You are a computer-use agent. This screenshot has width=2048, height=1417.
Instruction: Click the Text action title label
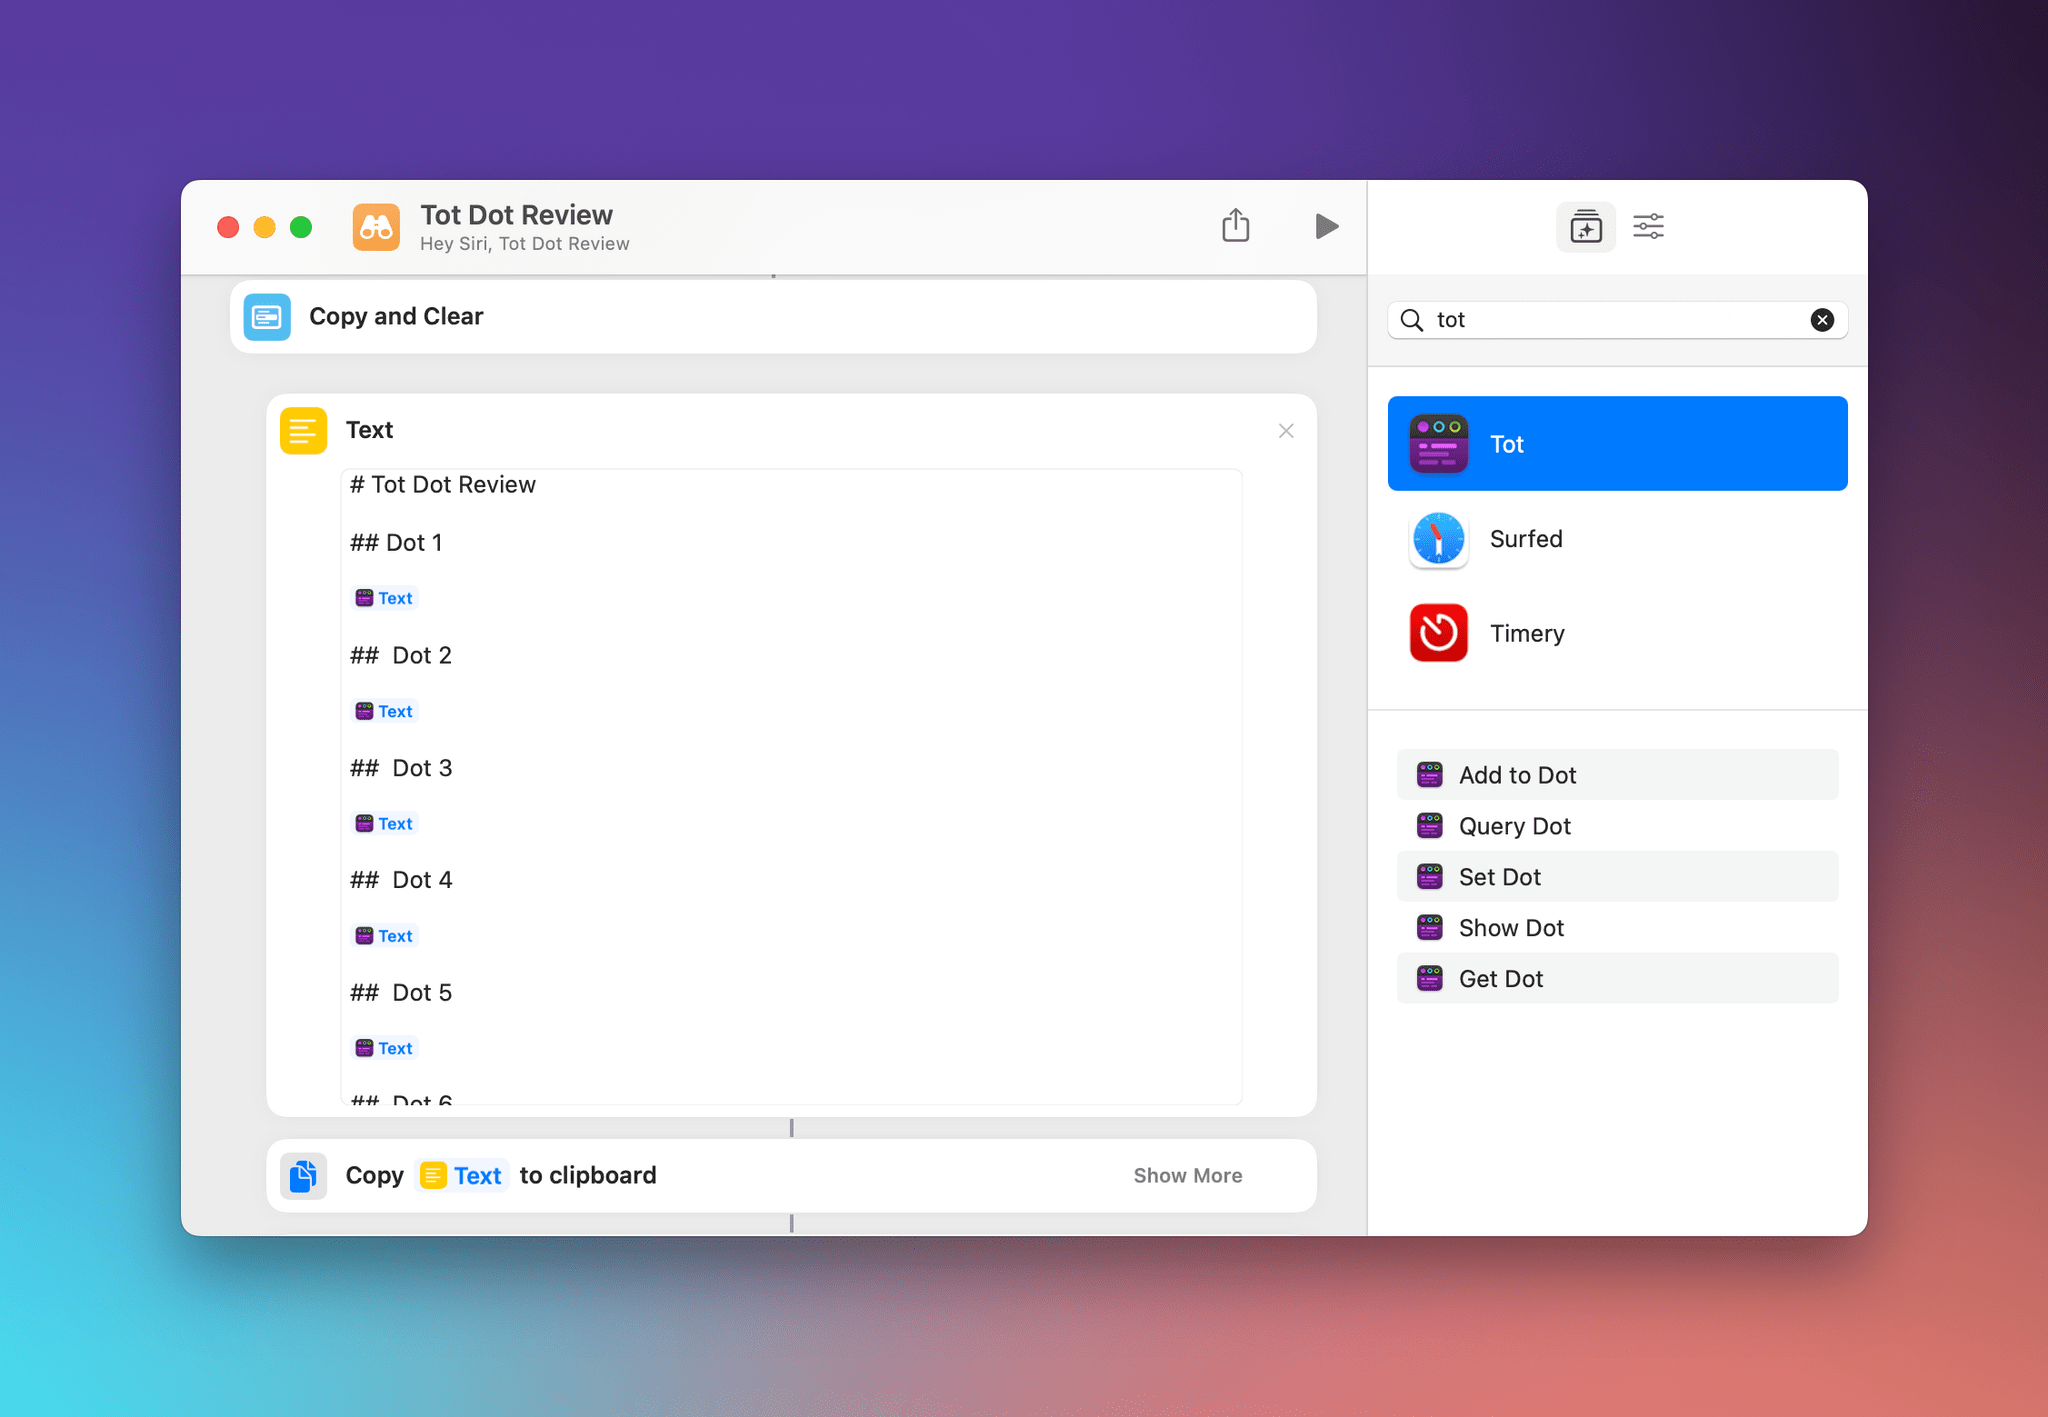[x=369, y=431]
